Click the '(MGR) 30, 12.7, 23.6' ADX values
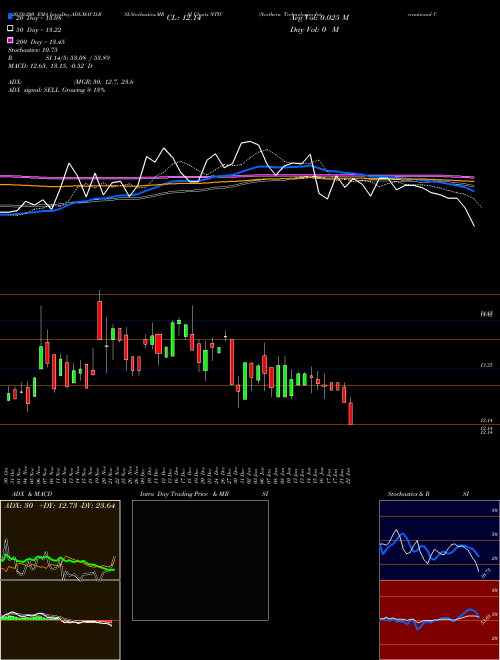 pyautogui.click(x=104, y=82)
